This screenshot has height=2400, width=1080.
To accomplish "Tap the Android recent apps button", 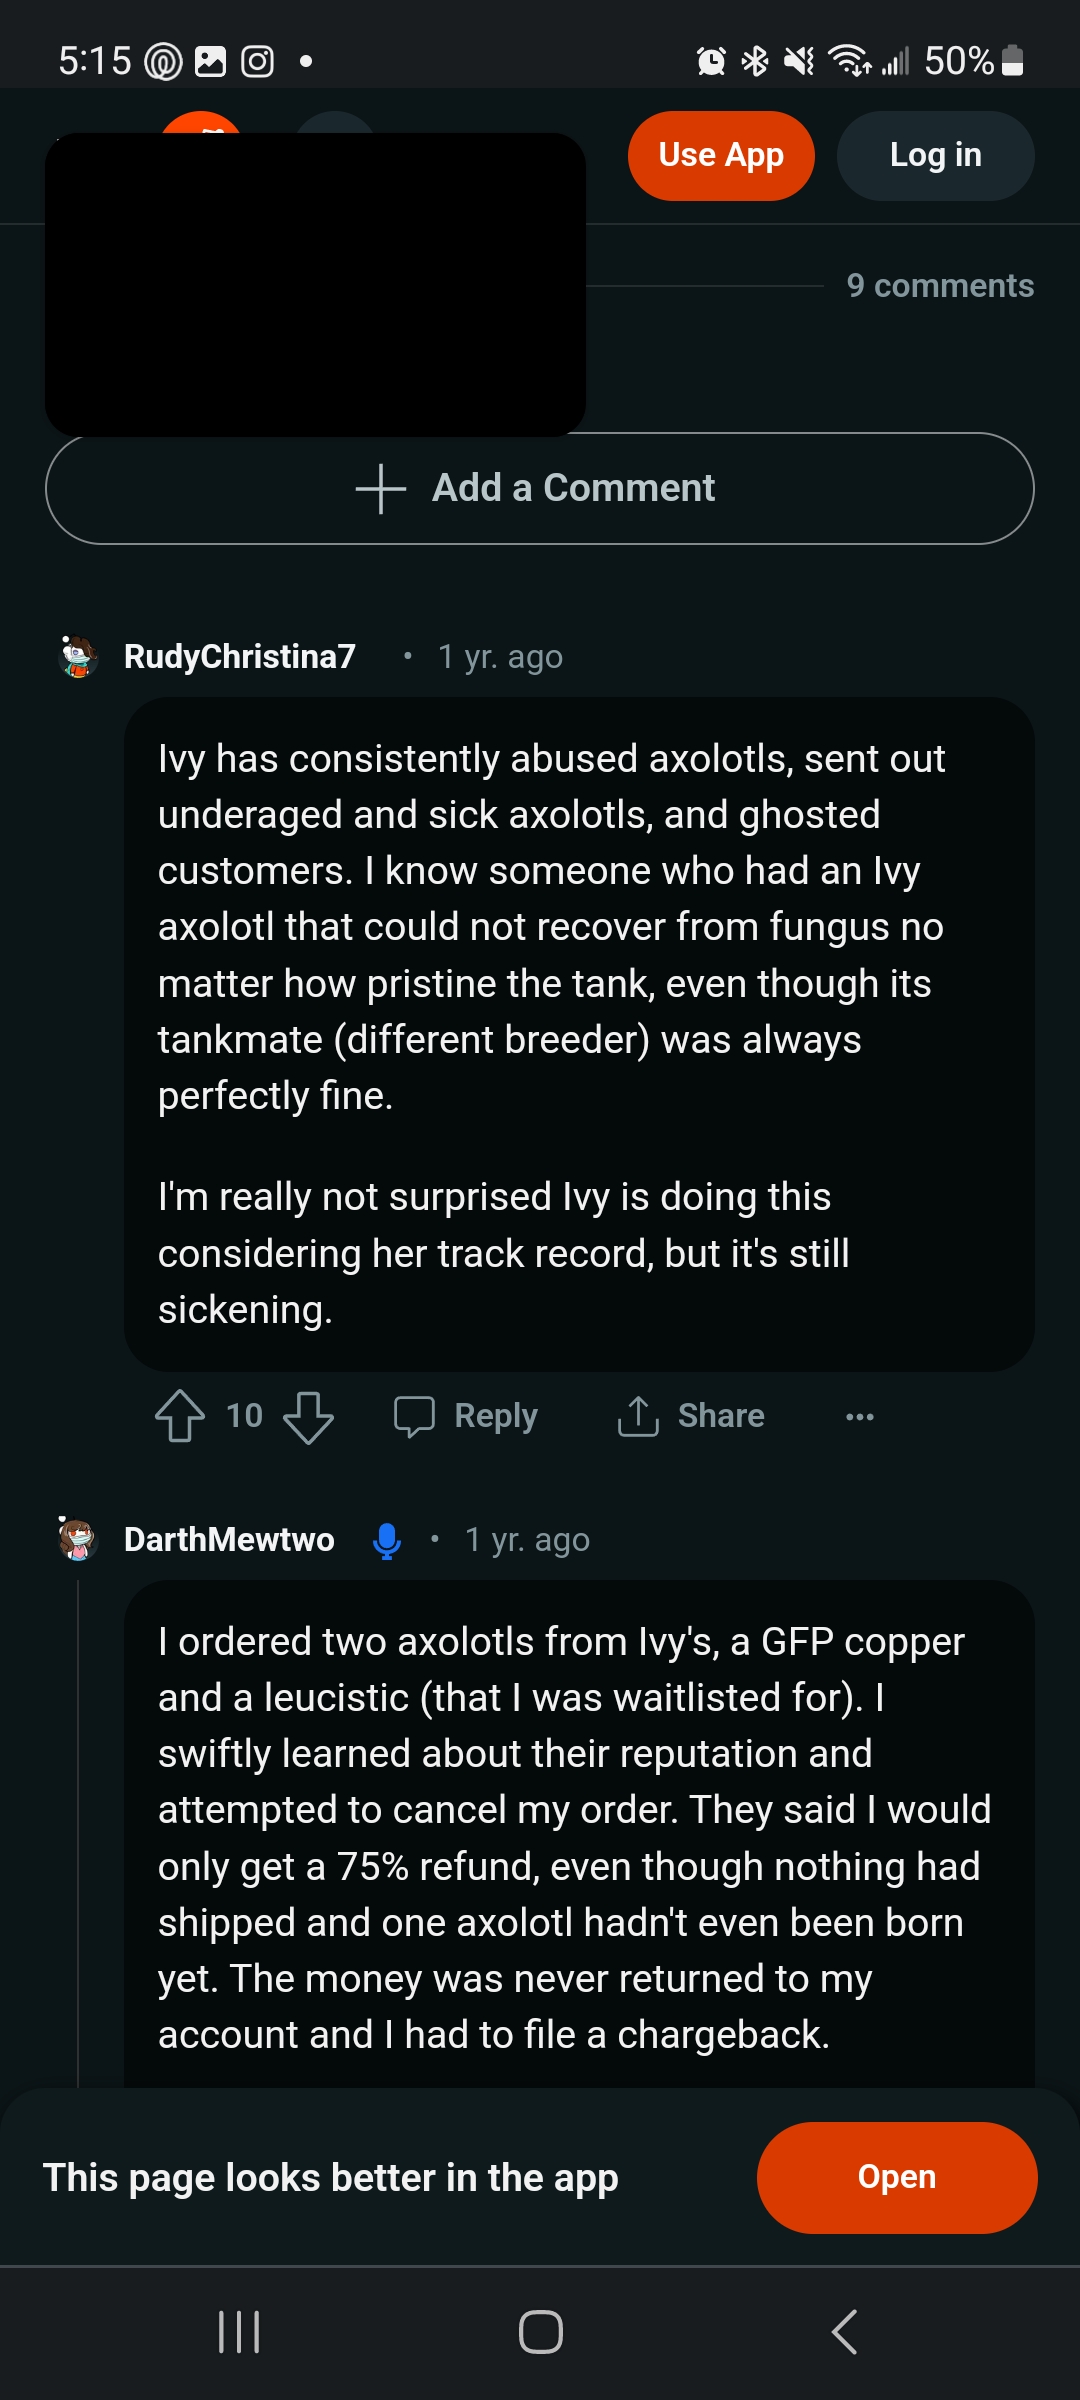I will pyautogui.click(x=239, y=2332).
